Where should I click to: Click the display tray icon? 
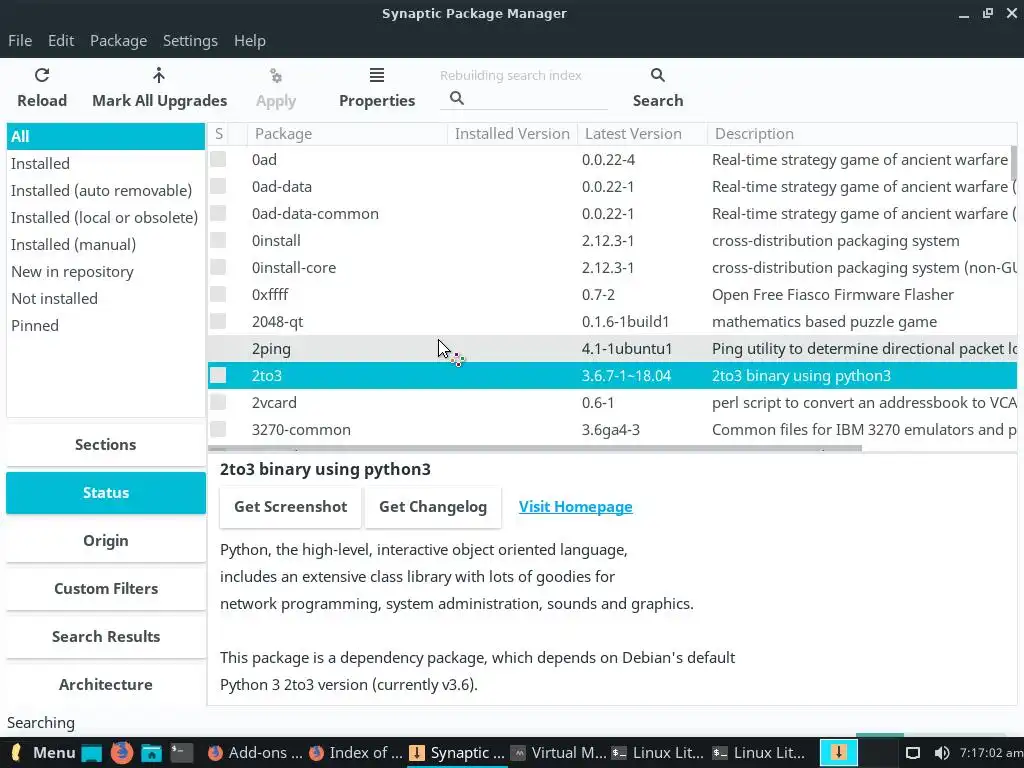pos(913,753)
